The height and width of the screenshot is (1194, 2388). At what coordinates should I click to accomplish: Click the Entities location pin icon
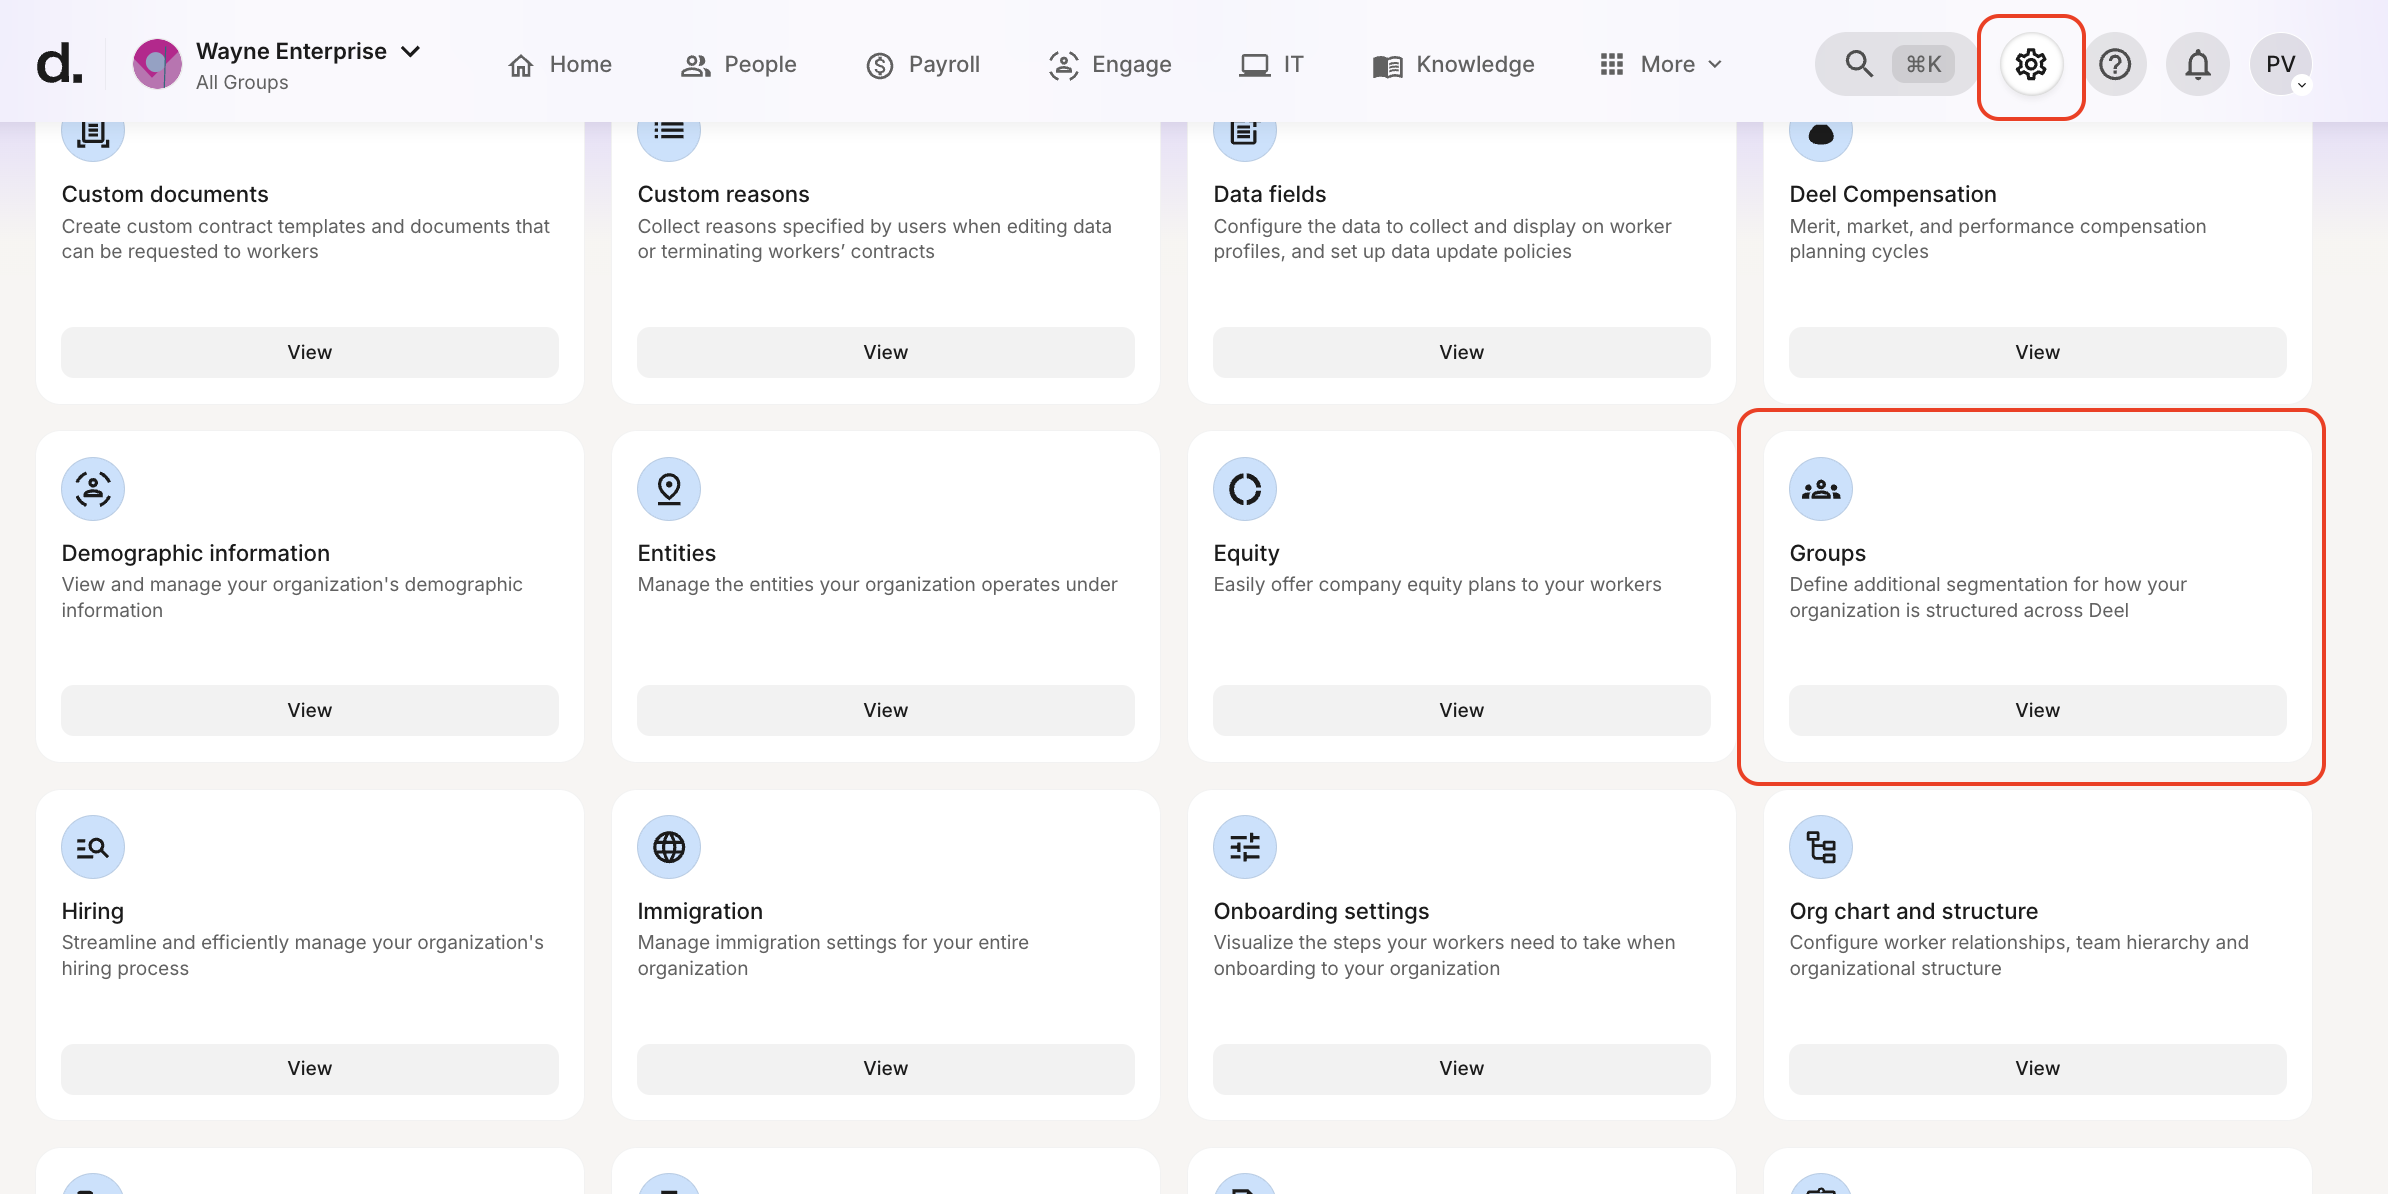point(669,489)
